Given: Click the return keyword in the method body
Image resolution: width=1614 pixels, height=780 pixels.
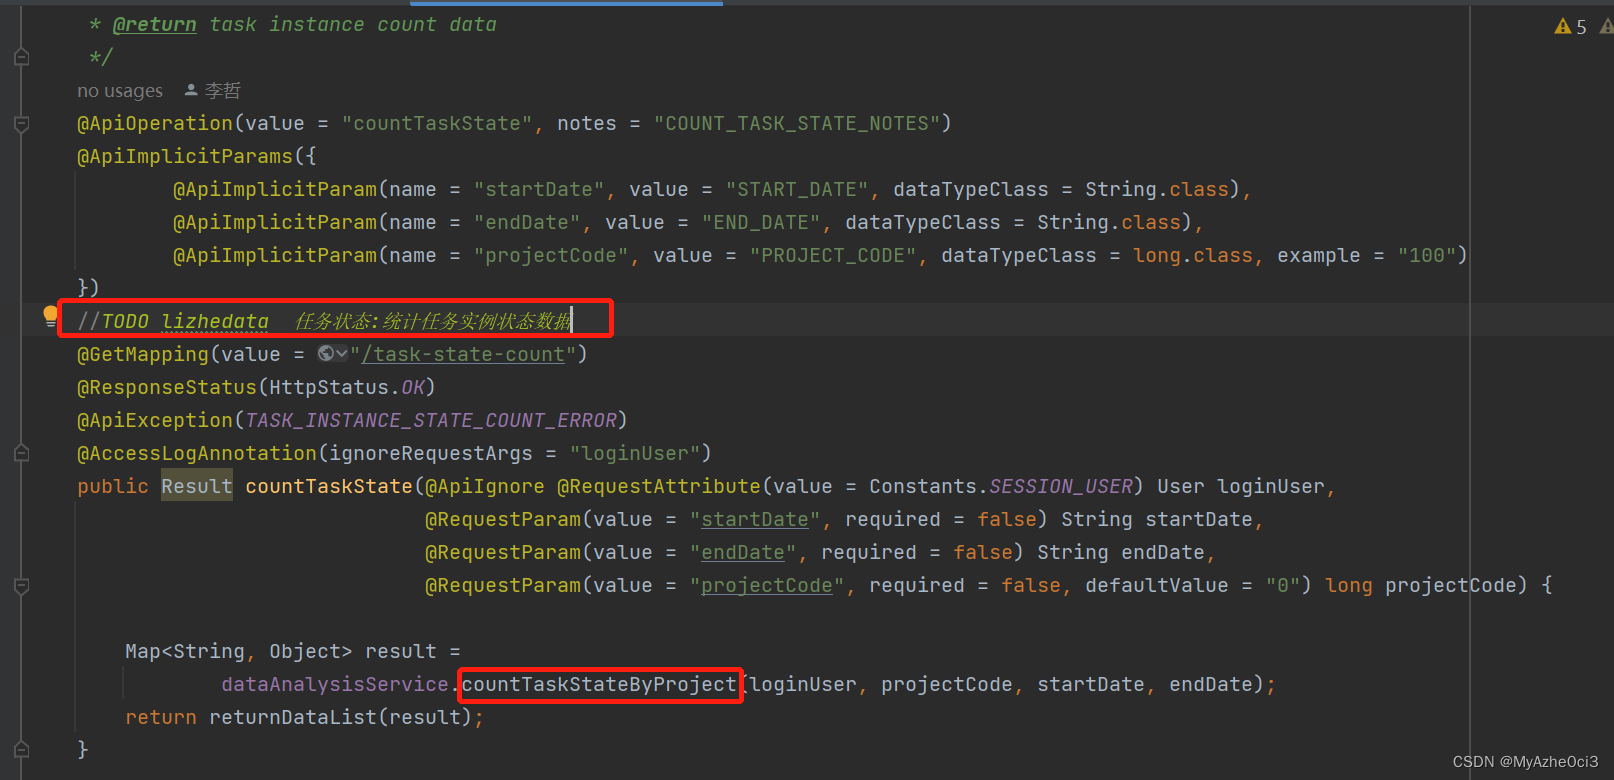Looking at the screenshot, I should pos(161,717).
